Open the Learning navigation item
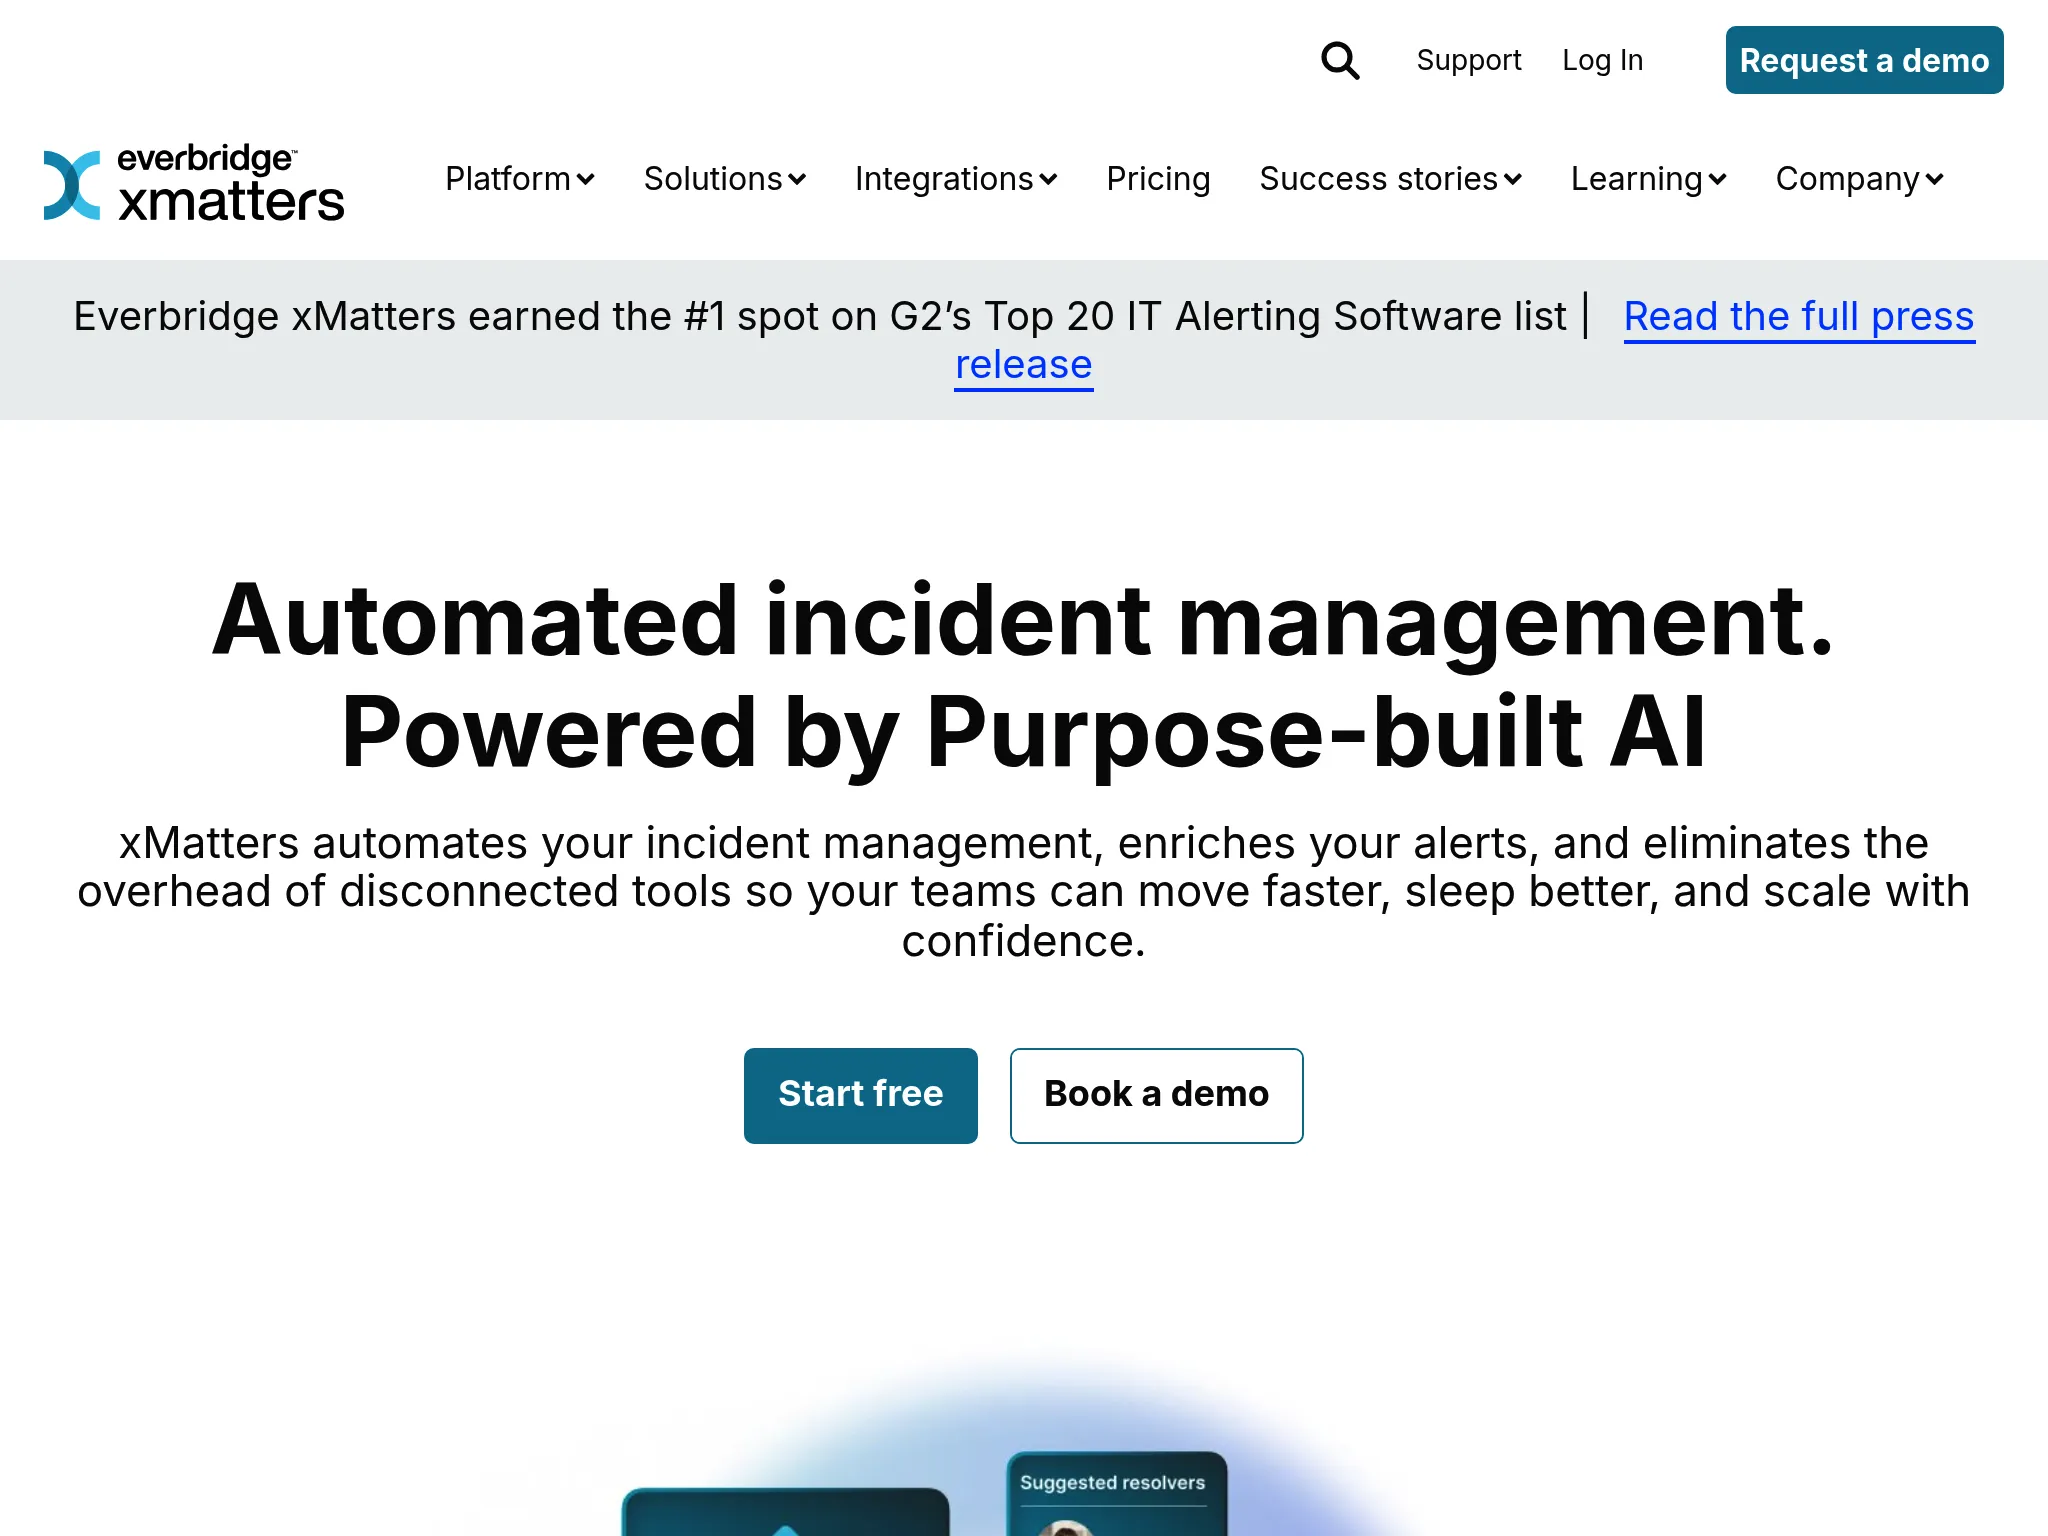This screenshot has width=2048, height=1536. coord(1637,179)
